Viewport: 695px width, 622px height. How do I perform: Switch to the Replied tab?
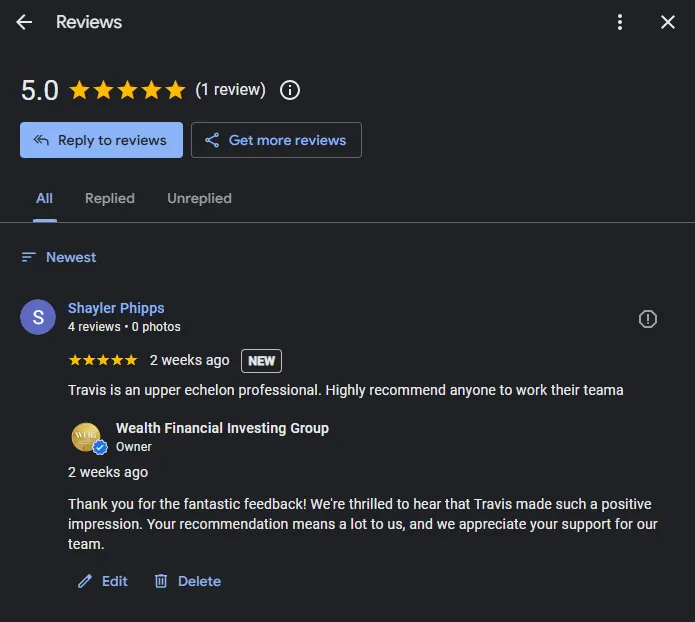click(109, 198)
